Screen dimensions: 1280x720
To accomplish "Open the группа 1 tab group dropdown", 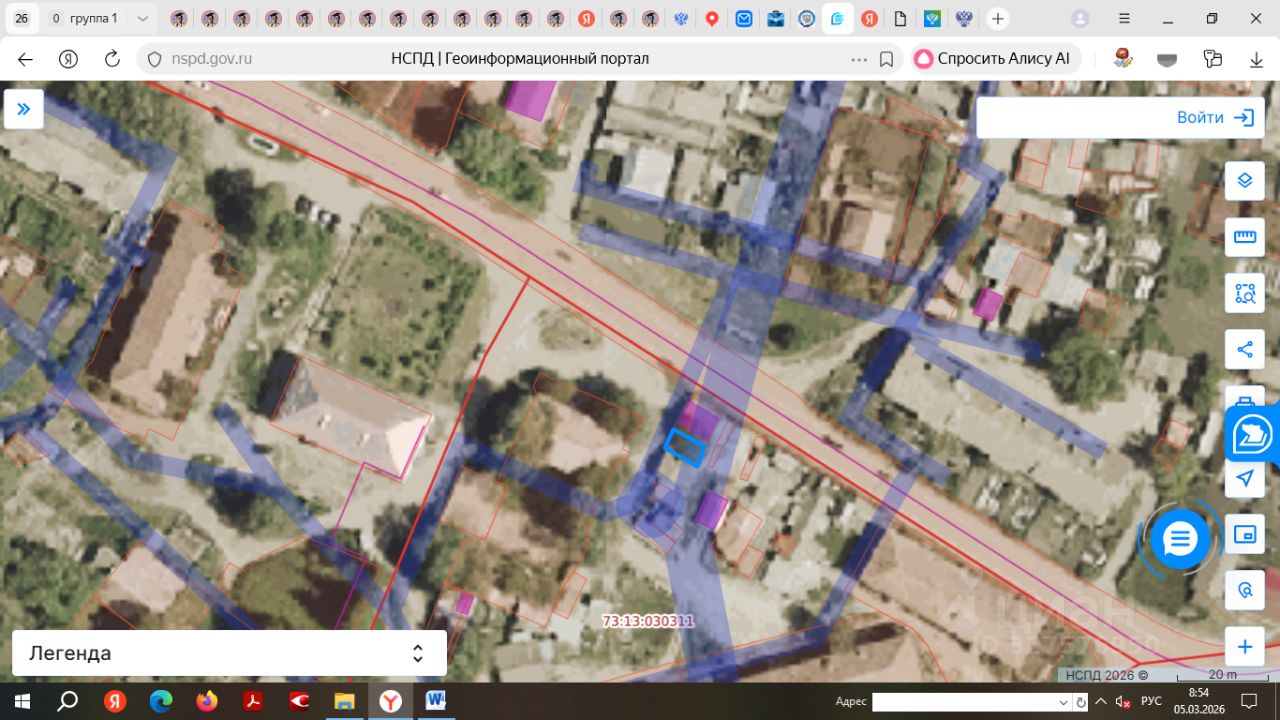I will tap(143, 19).
